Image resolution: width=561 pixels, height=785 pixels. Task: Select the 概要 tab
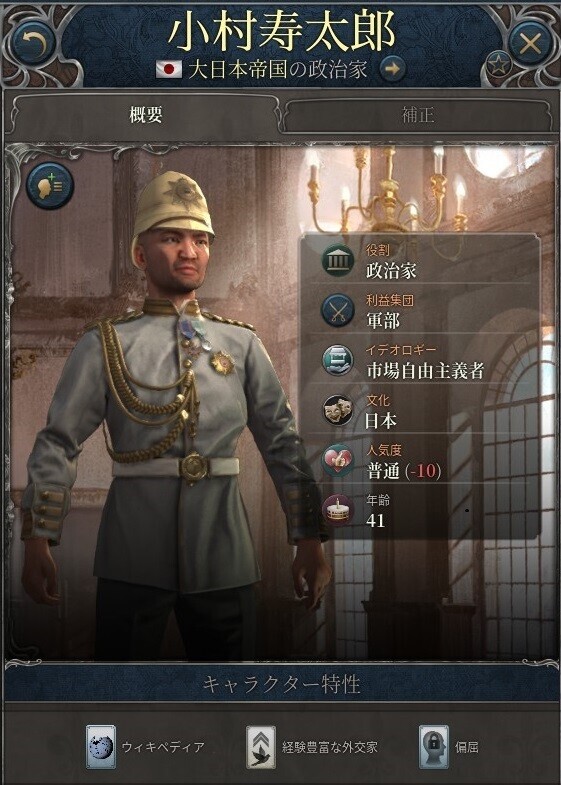point(146,115)
